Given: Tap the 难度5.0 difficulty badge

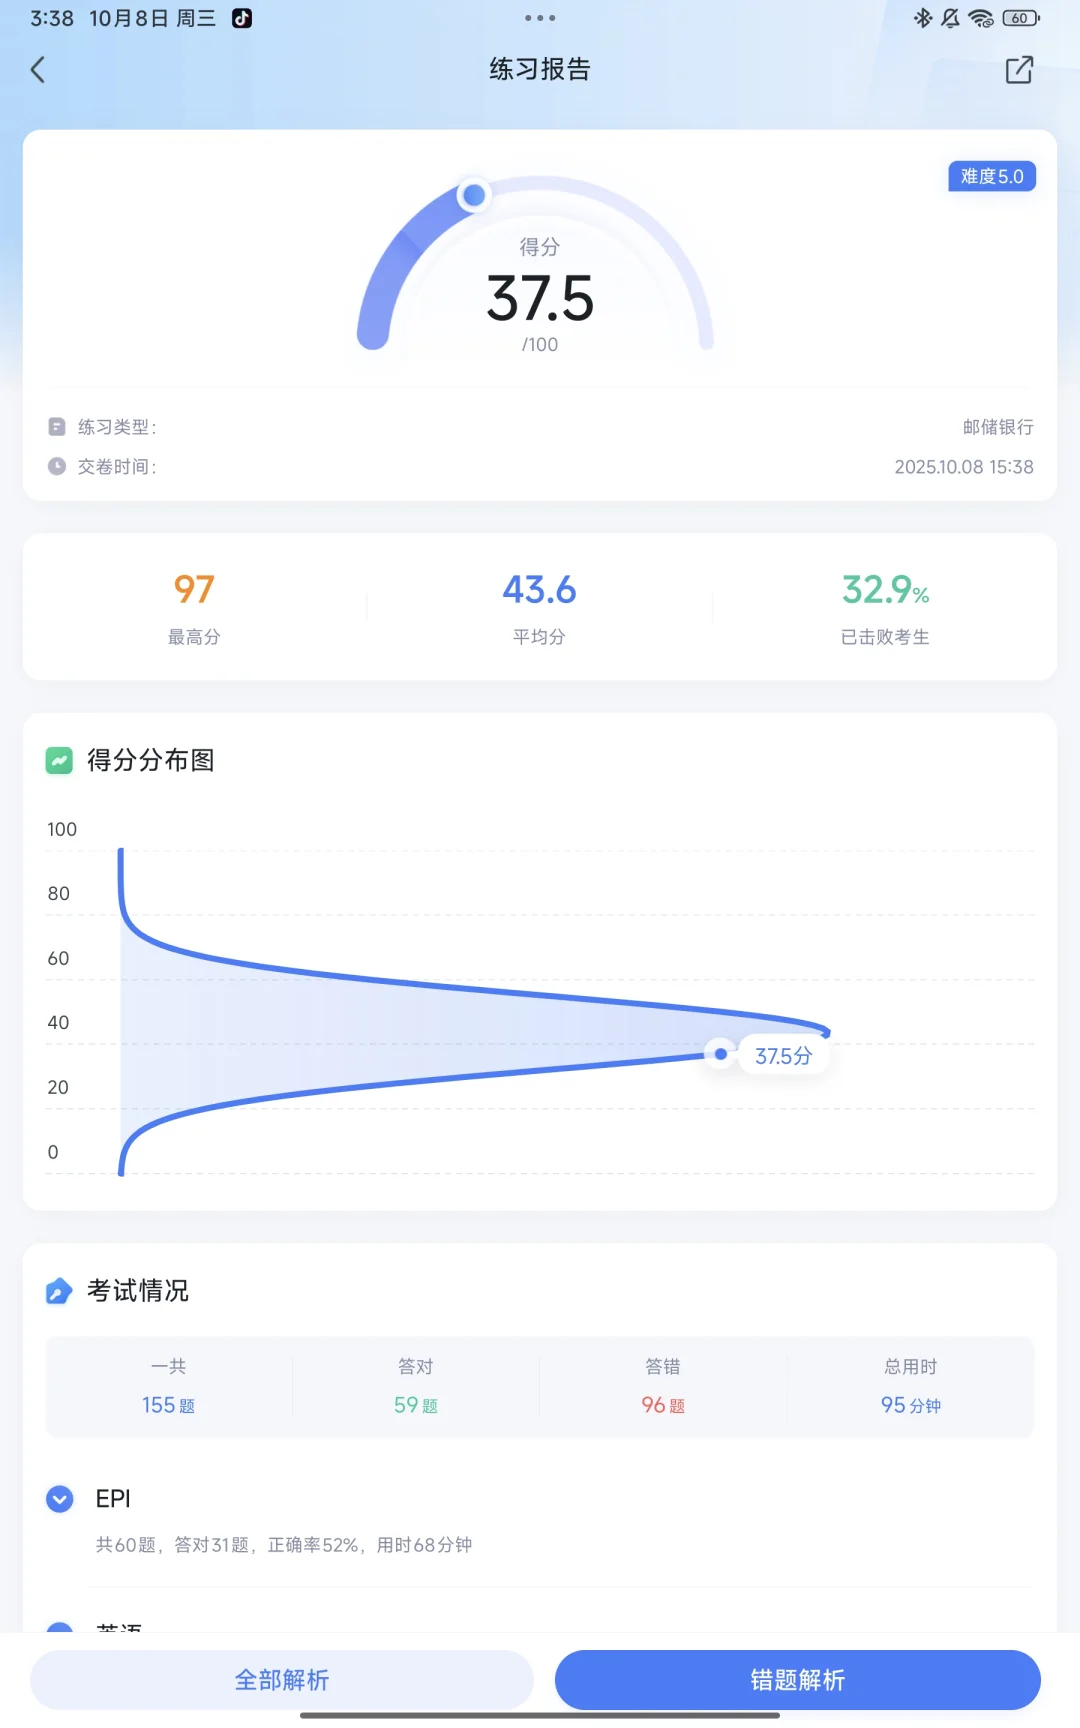Looking at the screenshot, I should pos(991,177).
